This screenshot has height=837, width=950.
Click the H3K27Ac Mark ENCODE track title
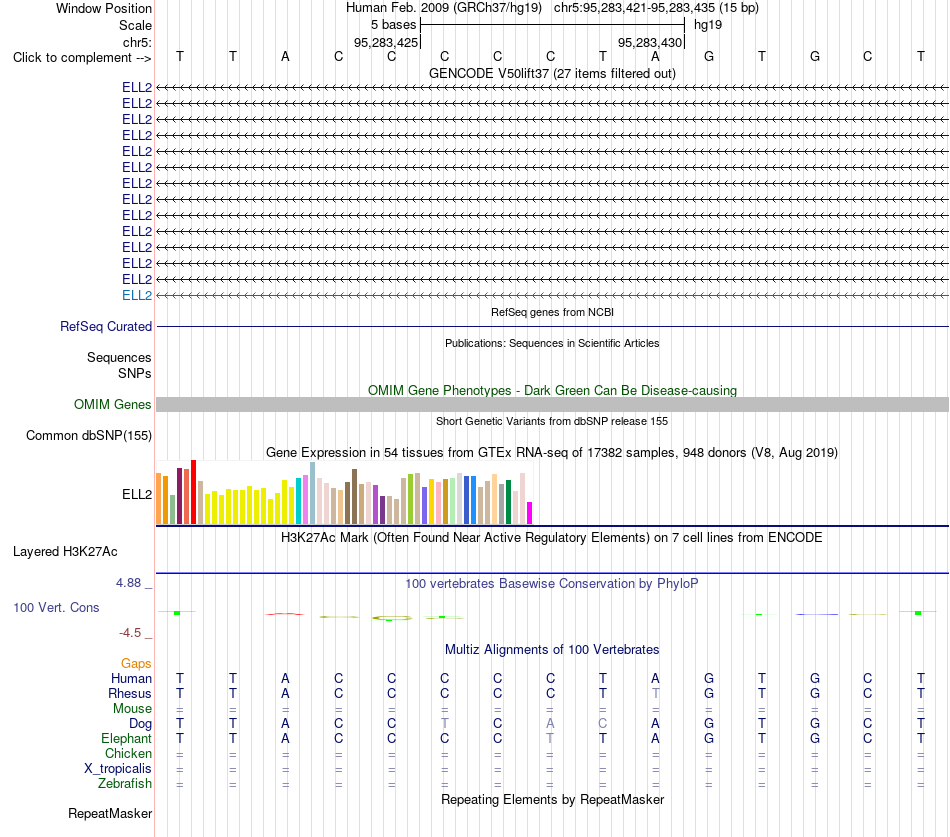click(552, 538)
